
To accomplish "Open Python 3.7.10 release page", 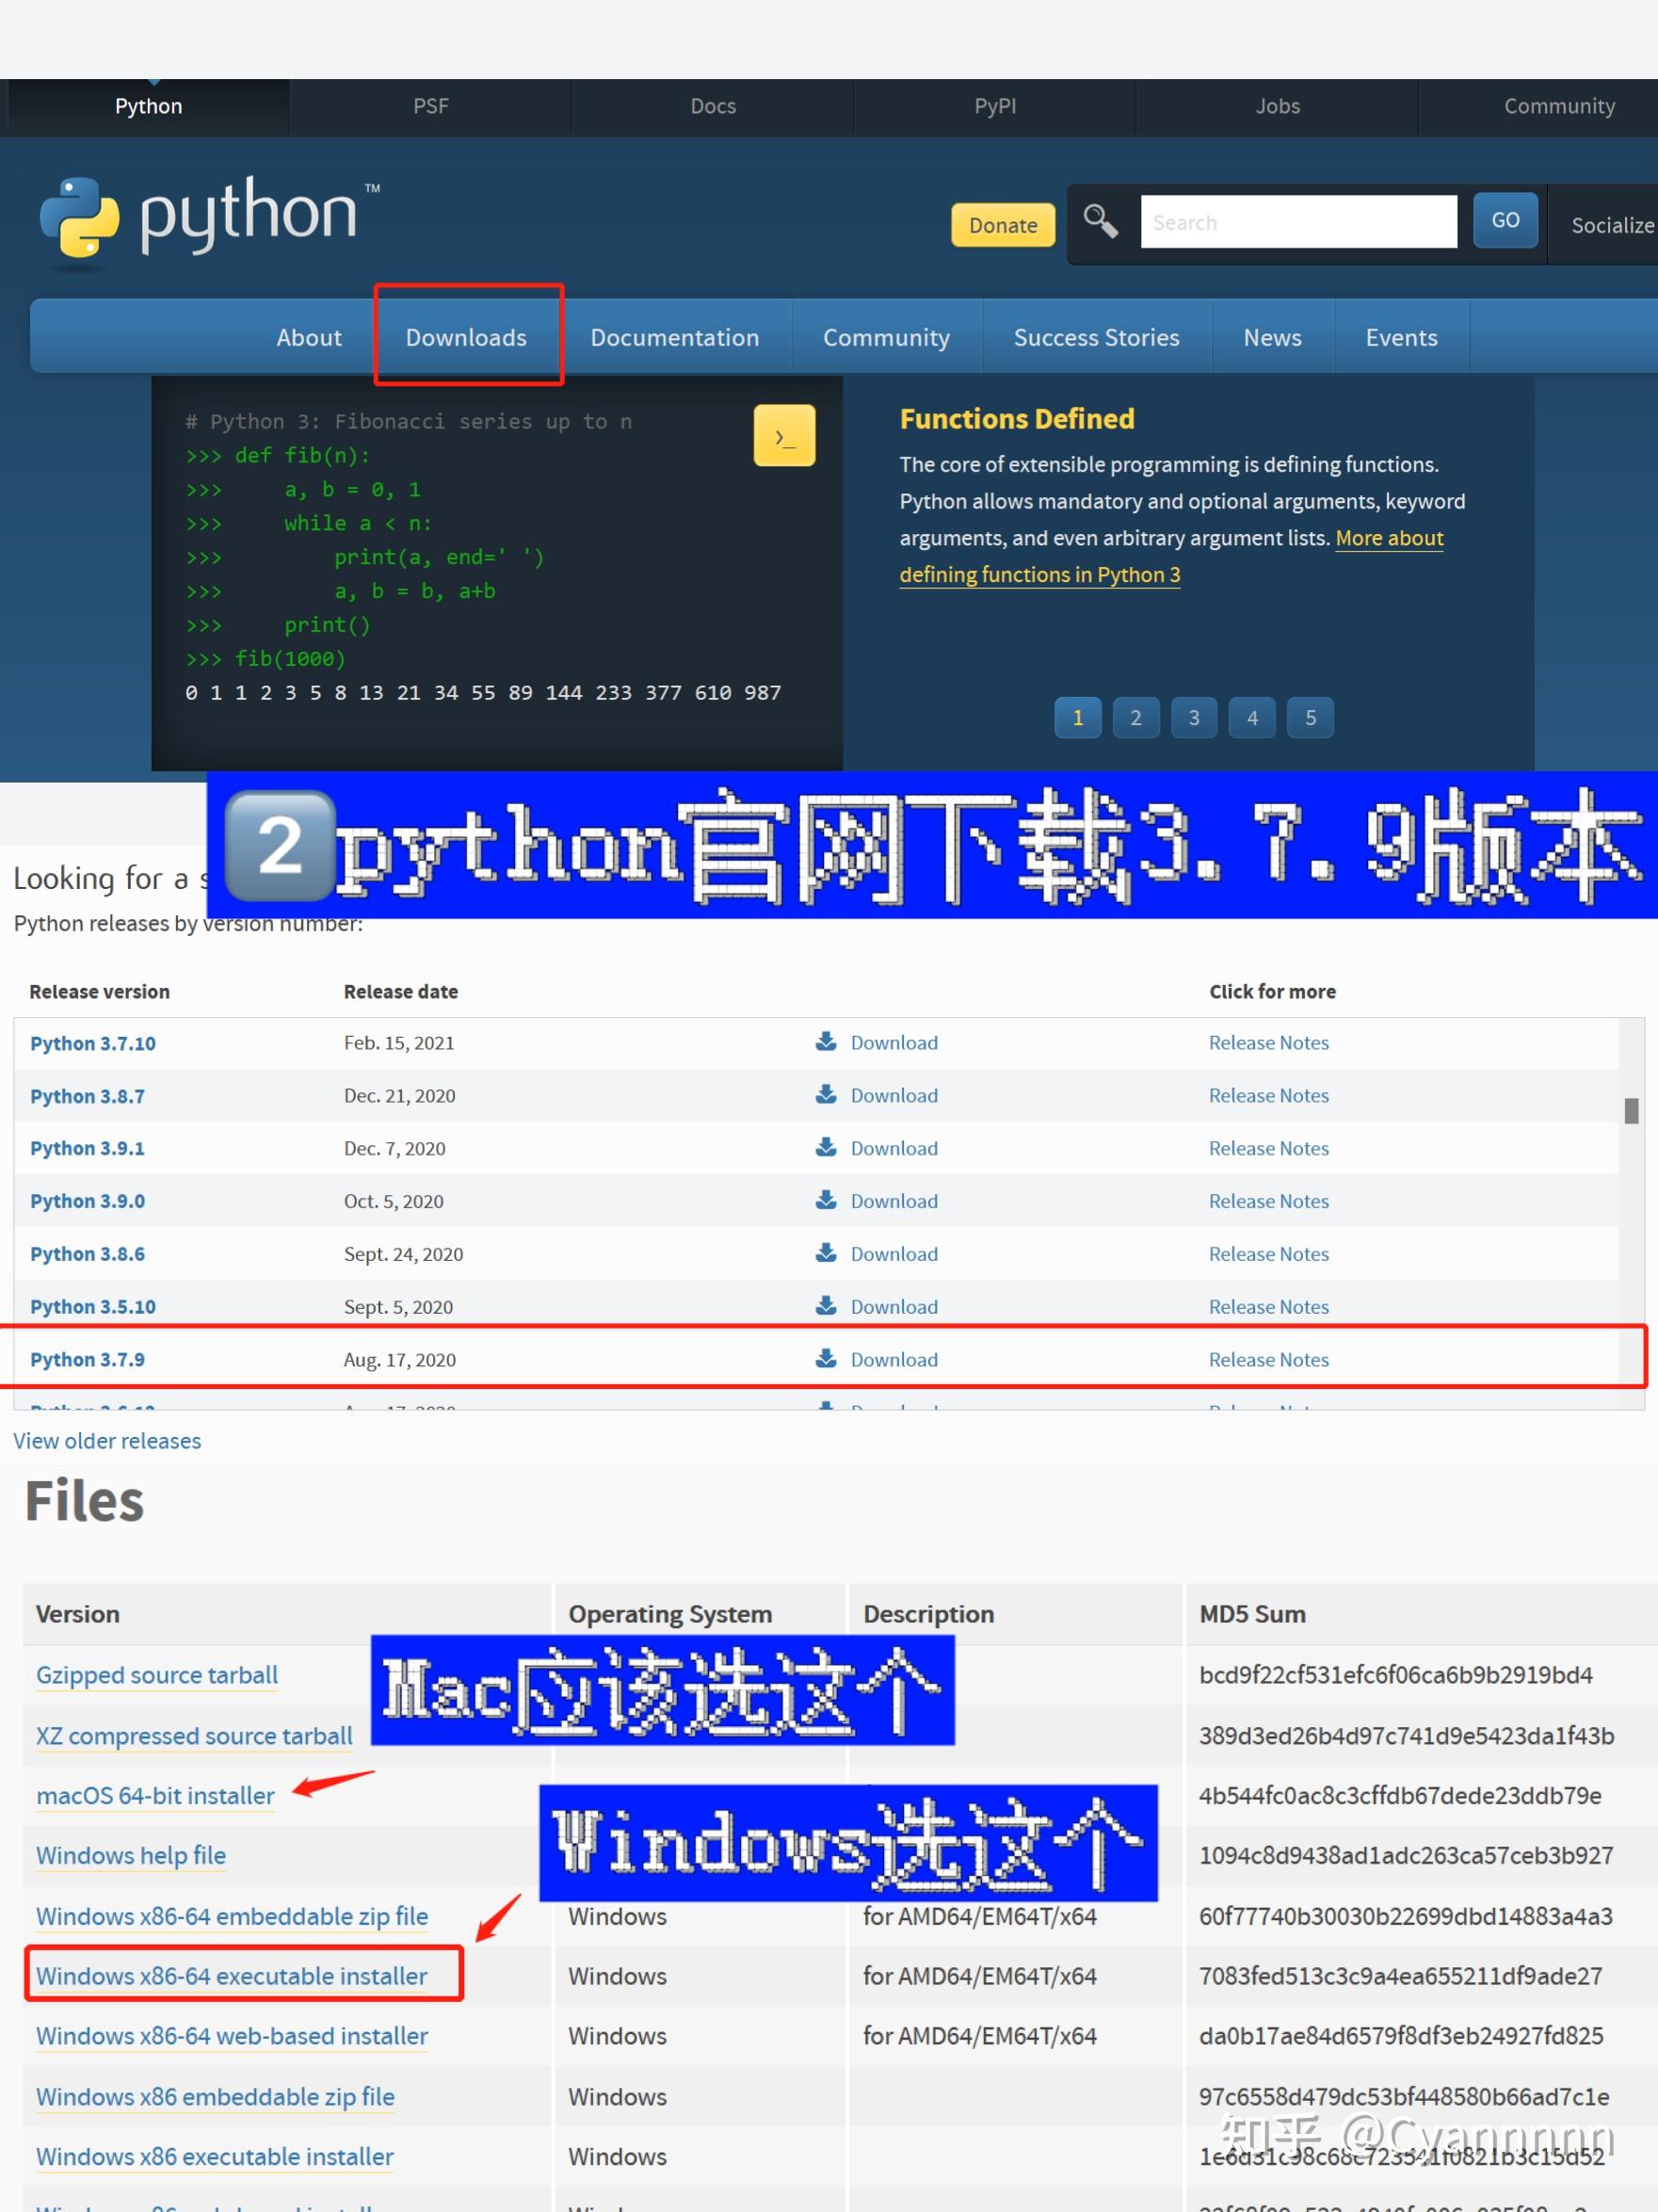I will [93, 1043].
